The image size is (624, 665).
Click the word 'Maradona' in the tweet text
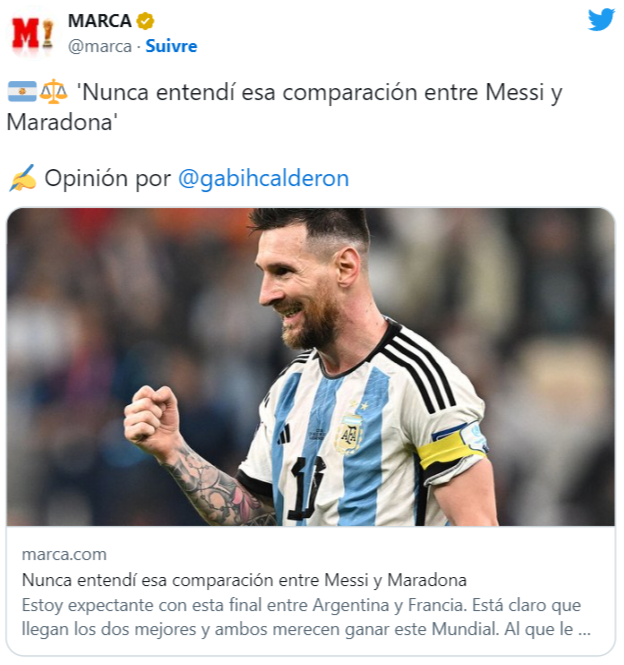tap(59, 123)
